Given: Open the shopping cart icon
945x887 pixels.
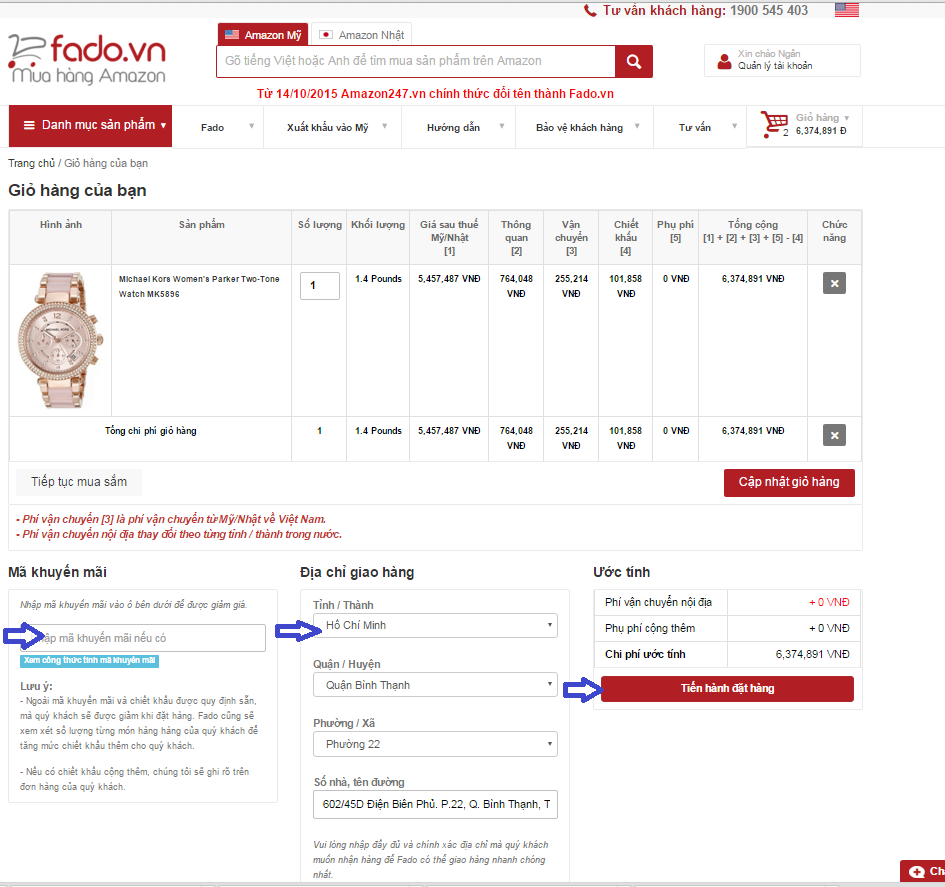Looking at the screenshot, I should [774, 124].
